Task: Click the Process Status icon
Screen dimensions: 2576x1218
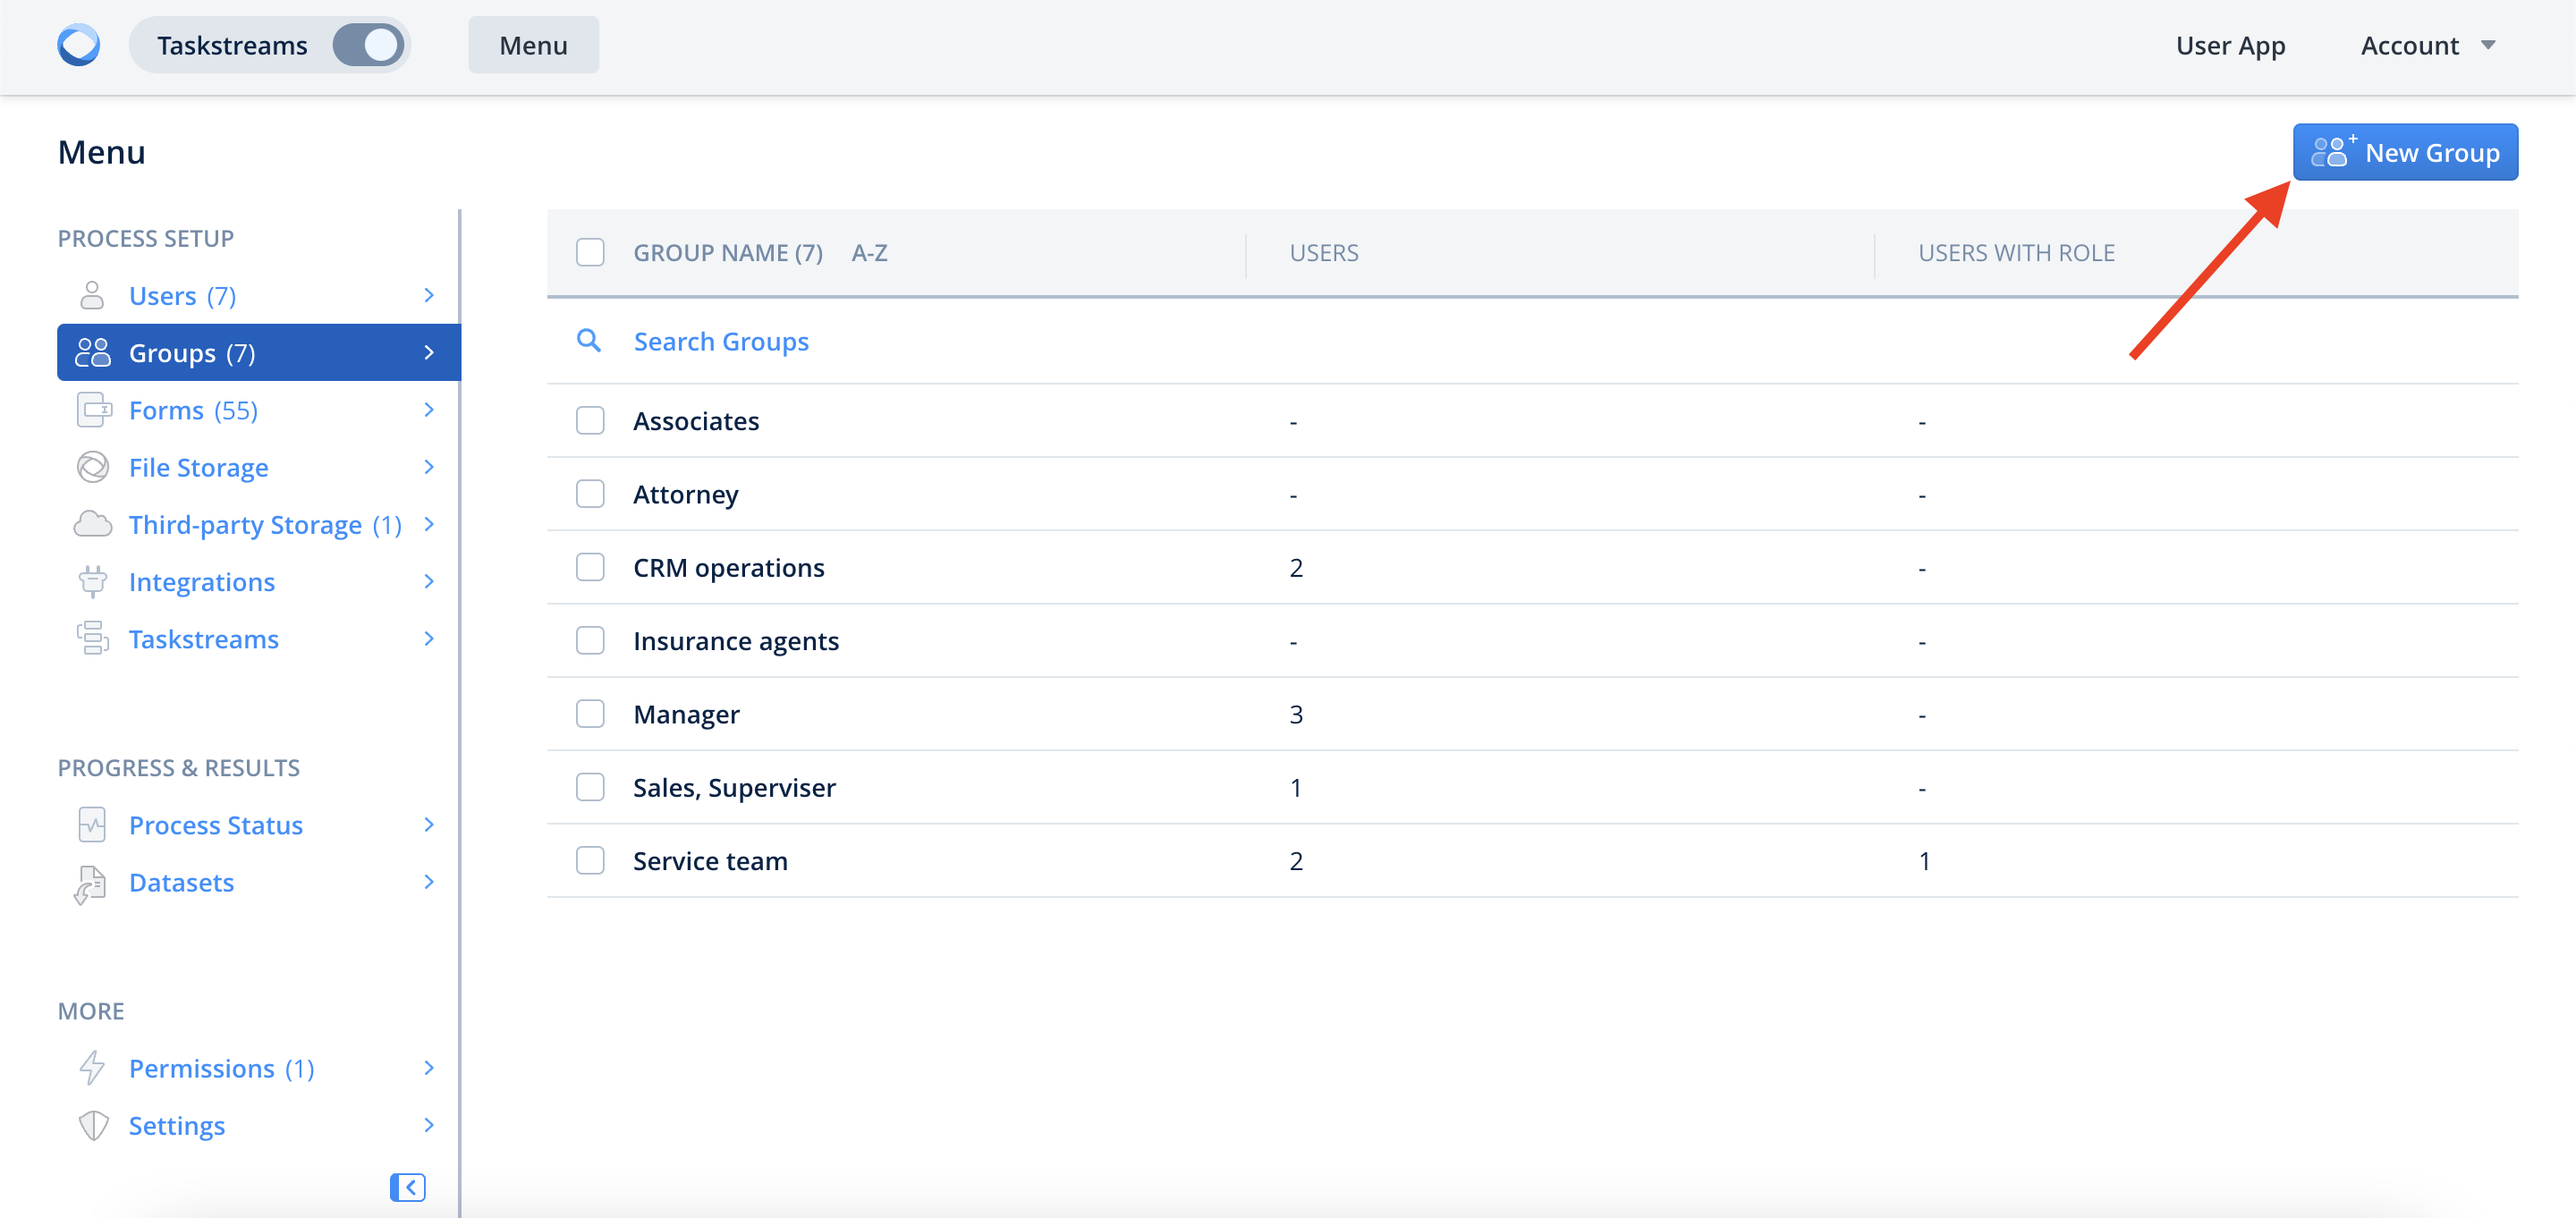Action: 92,825
